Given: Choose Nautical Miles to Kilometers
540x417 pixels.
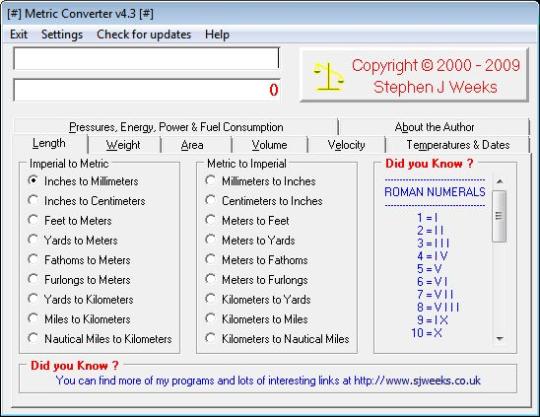Looking at the screenshot, I should pyautogui.click(x=100, y=338).
